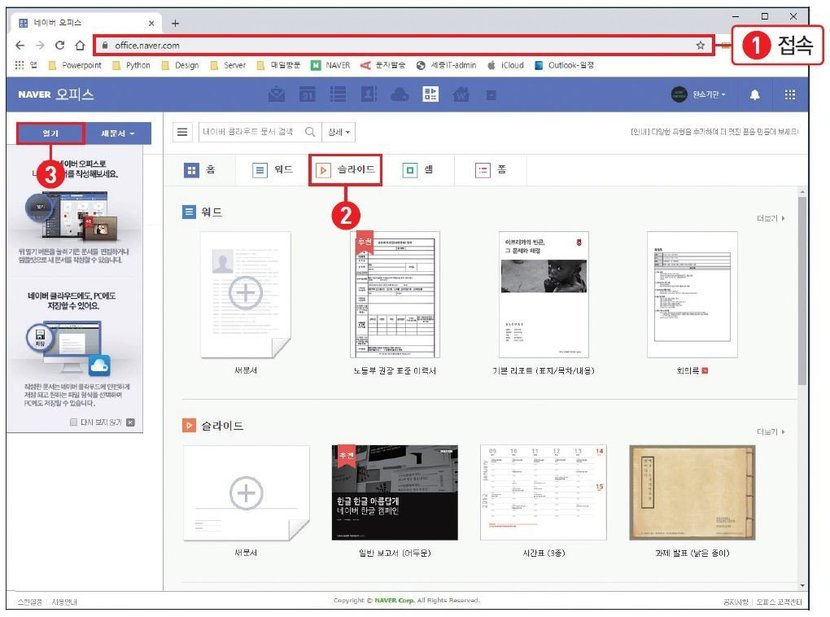Click the 열기 button
The width and height of the screenshot is (830, 617).
click(51, 133)
